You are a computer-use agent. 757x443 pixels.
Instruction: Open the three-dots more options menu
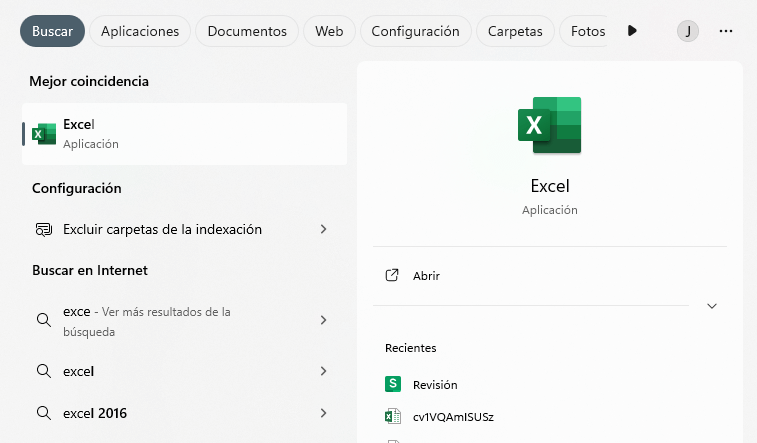click(x=726, y=31)
